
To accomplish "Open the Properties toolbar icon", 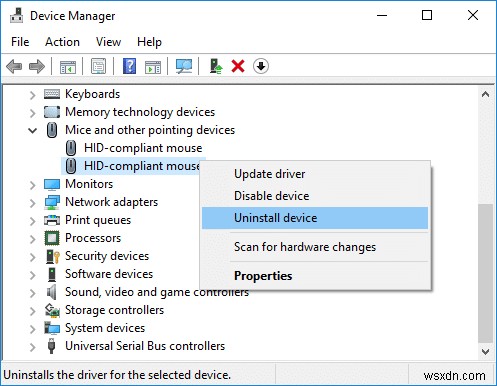I will 98,66.
